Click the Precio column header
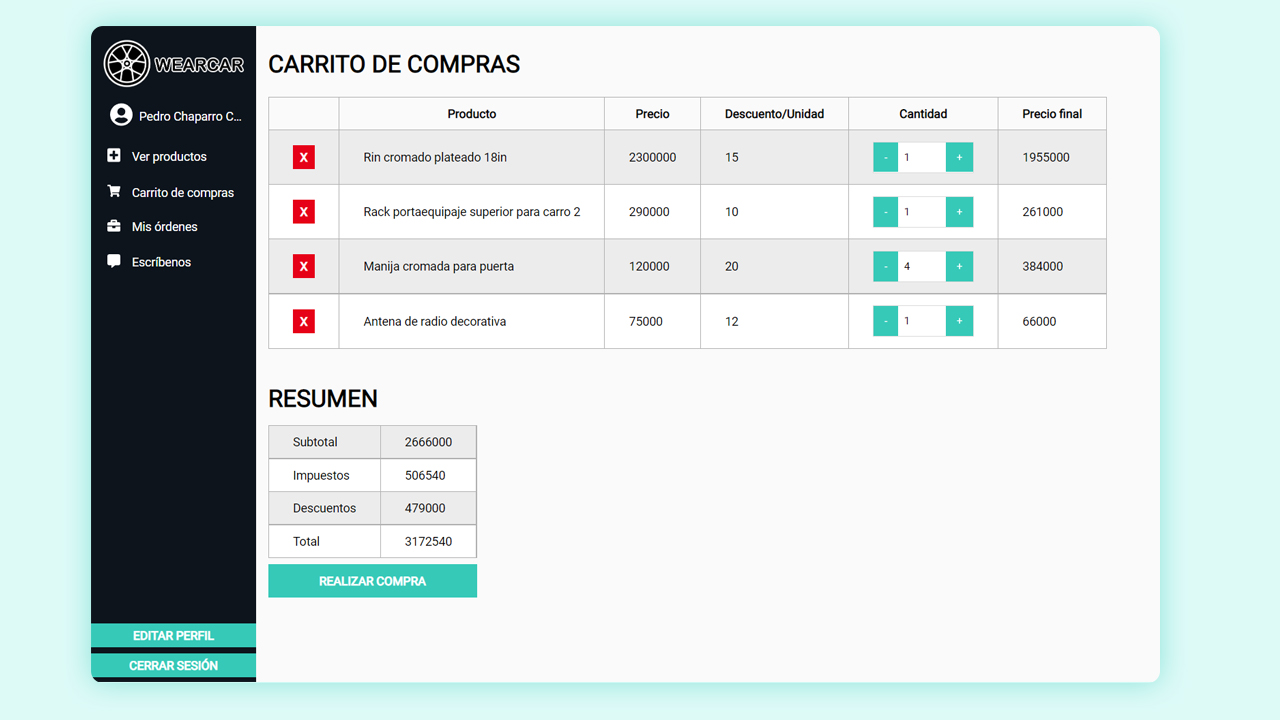Screen dimensions: 1280x720 point(652,114)
